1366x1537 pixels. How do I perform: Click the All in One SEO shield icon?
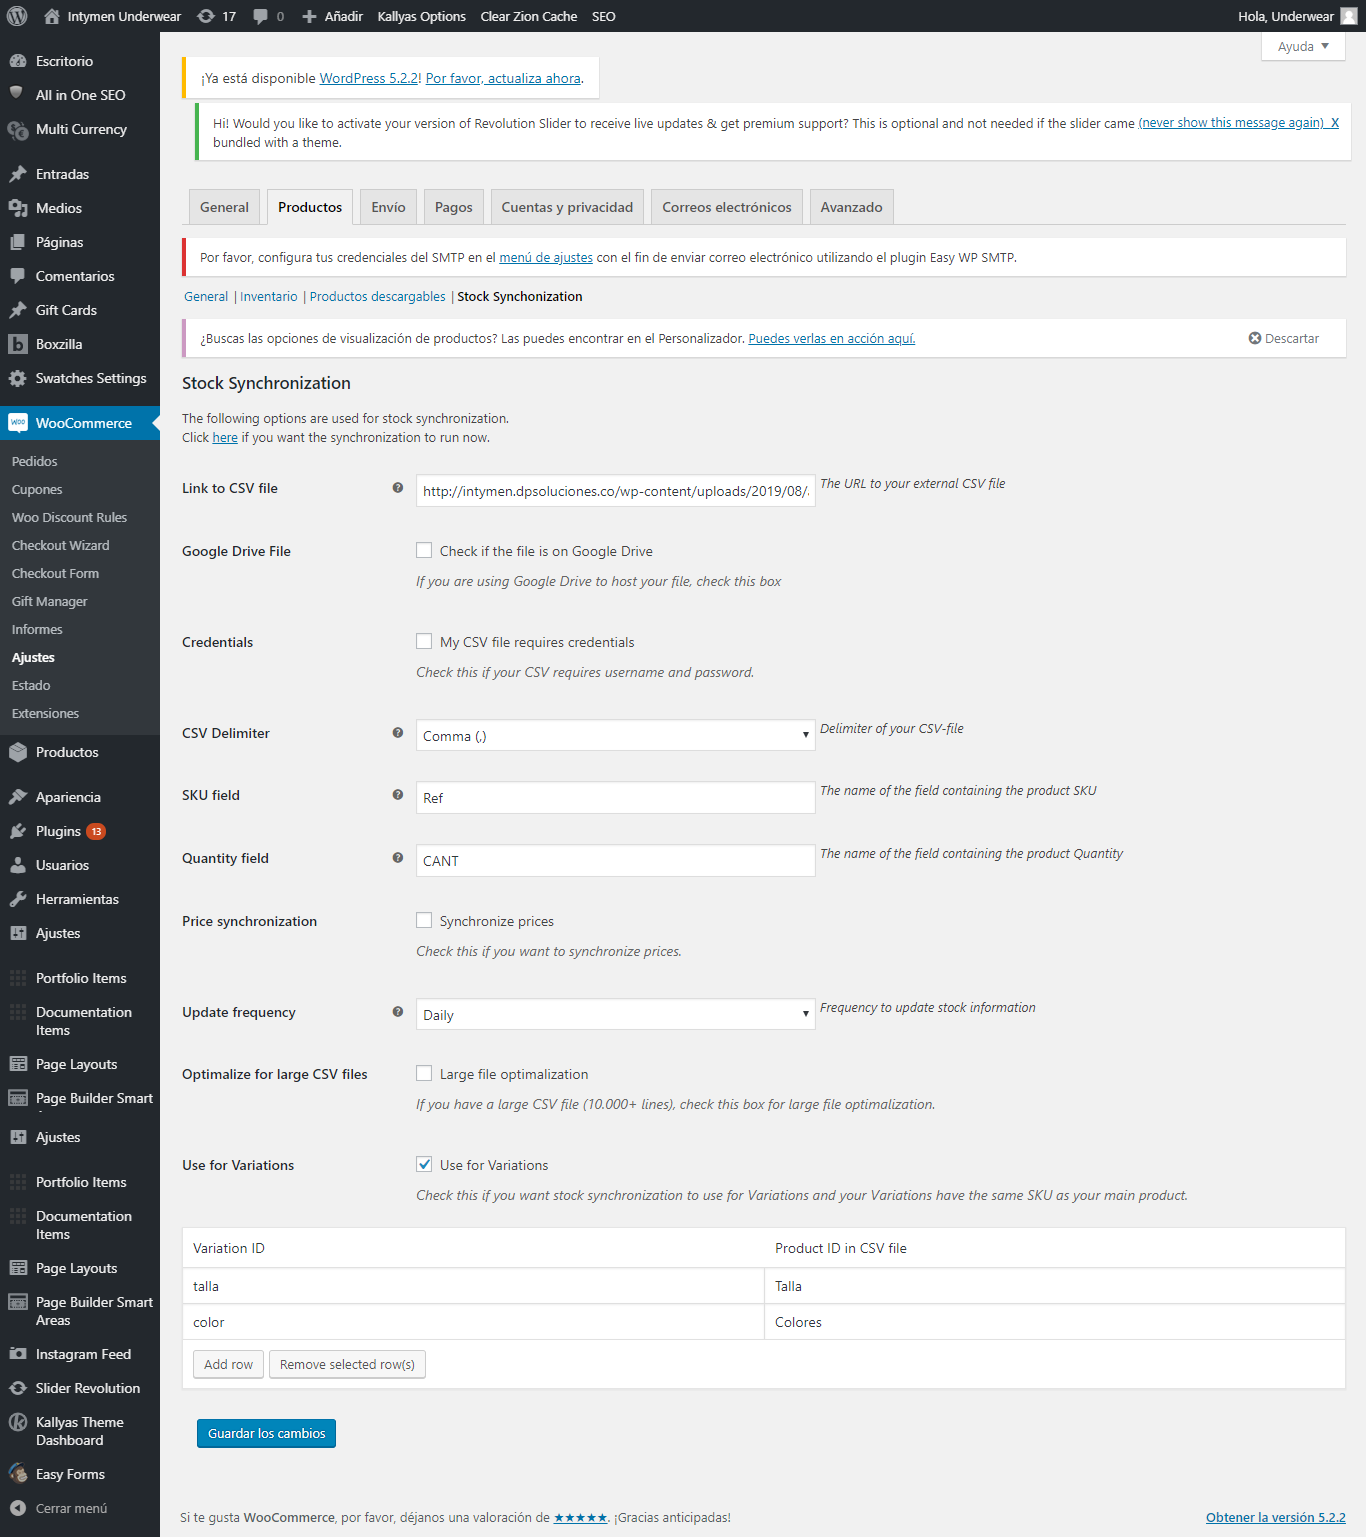point(18,95)
